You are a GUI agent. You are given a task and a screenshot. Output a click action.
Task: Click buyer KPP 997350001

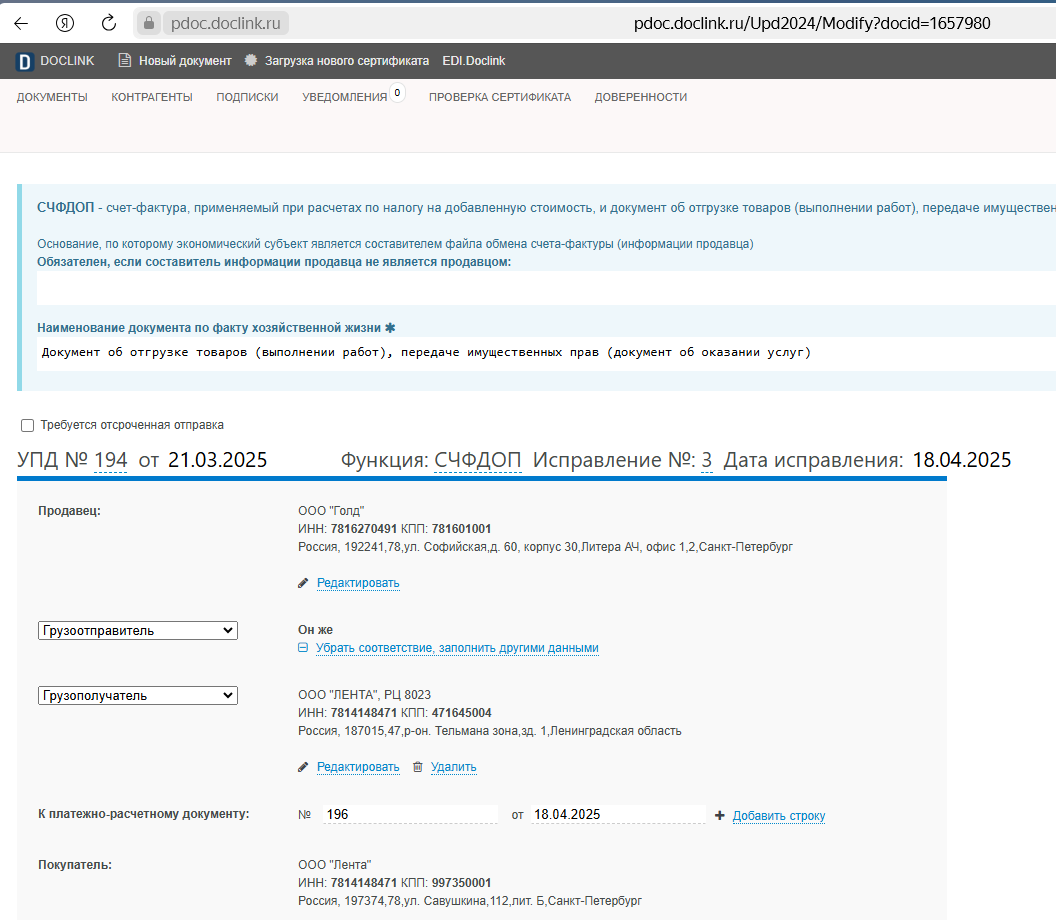pos(461,883)
